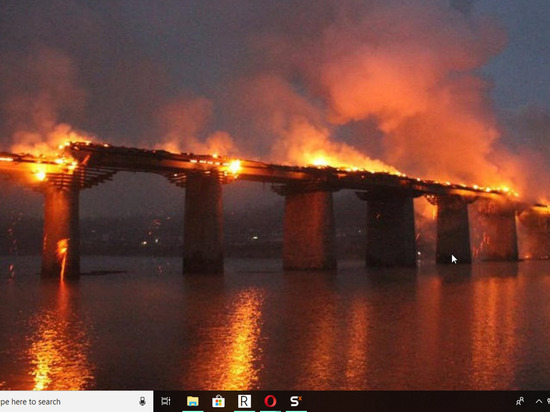Click into the taskbar search field
550x412 pixels.
[76, 401]
